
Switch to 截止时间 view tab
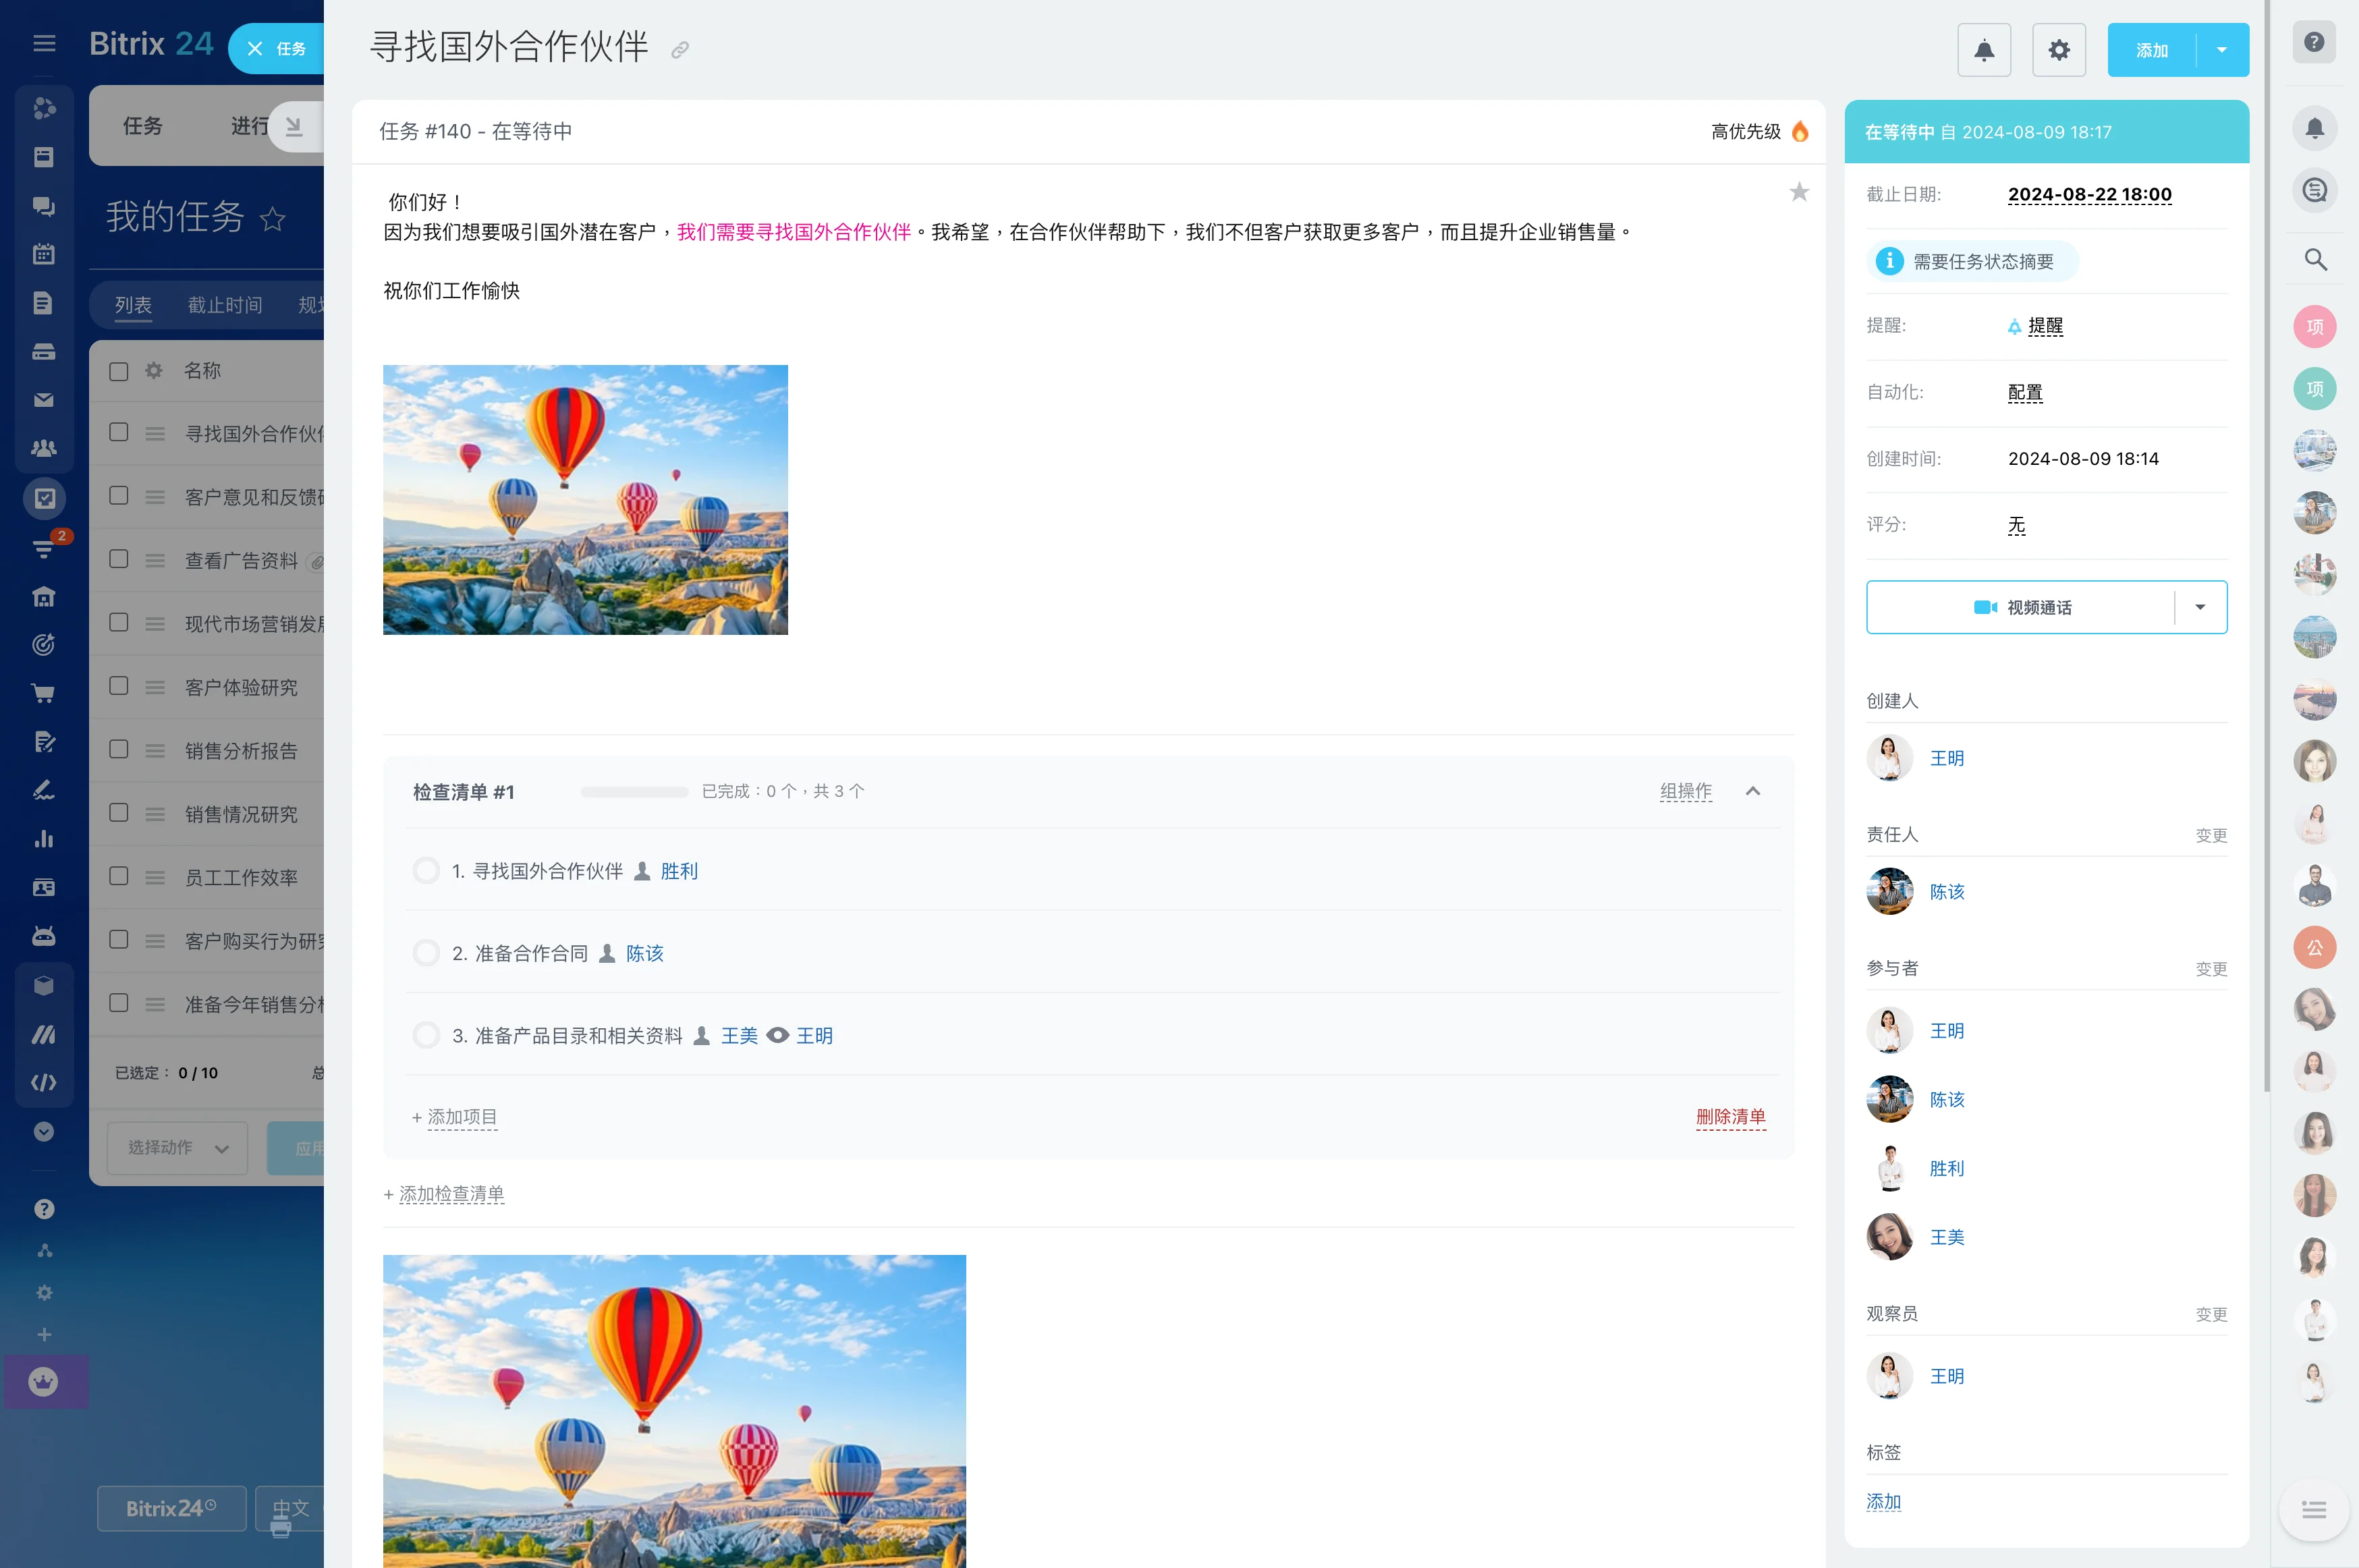(x=225, y=305)
